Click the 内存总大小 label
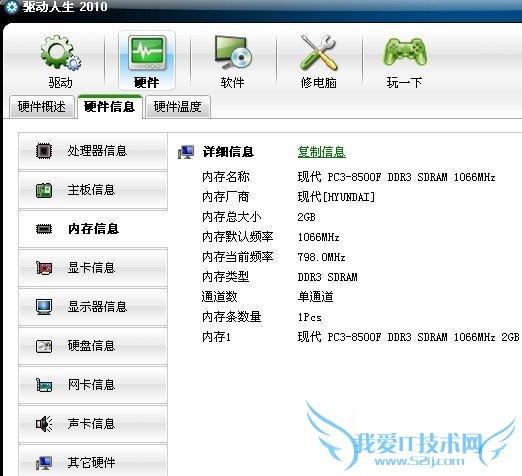Screen dimensions: 522x476 pyautogui.click(x=232, y=217)
